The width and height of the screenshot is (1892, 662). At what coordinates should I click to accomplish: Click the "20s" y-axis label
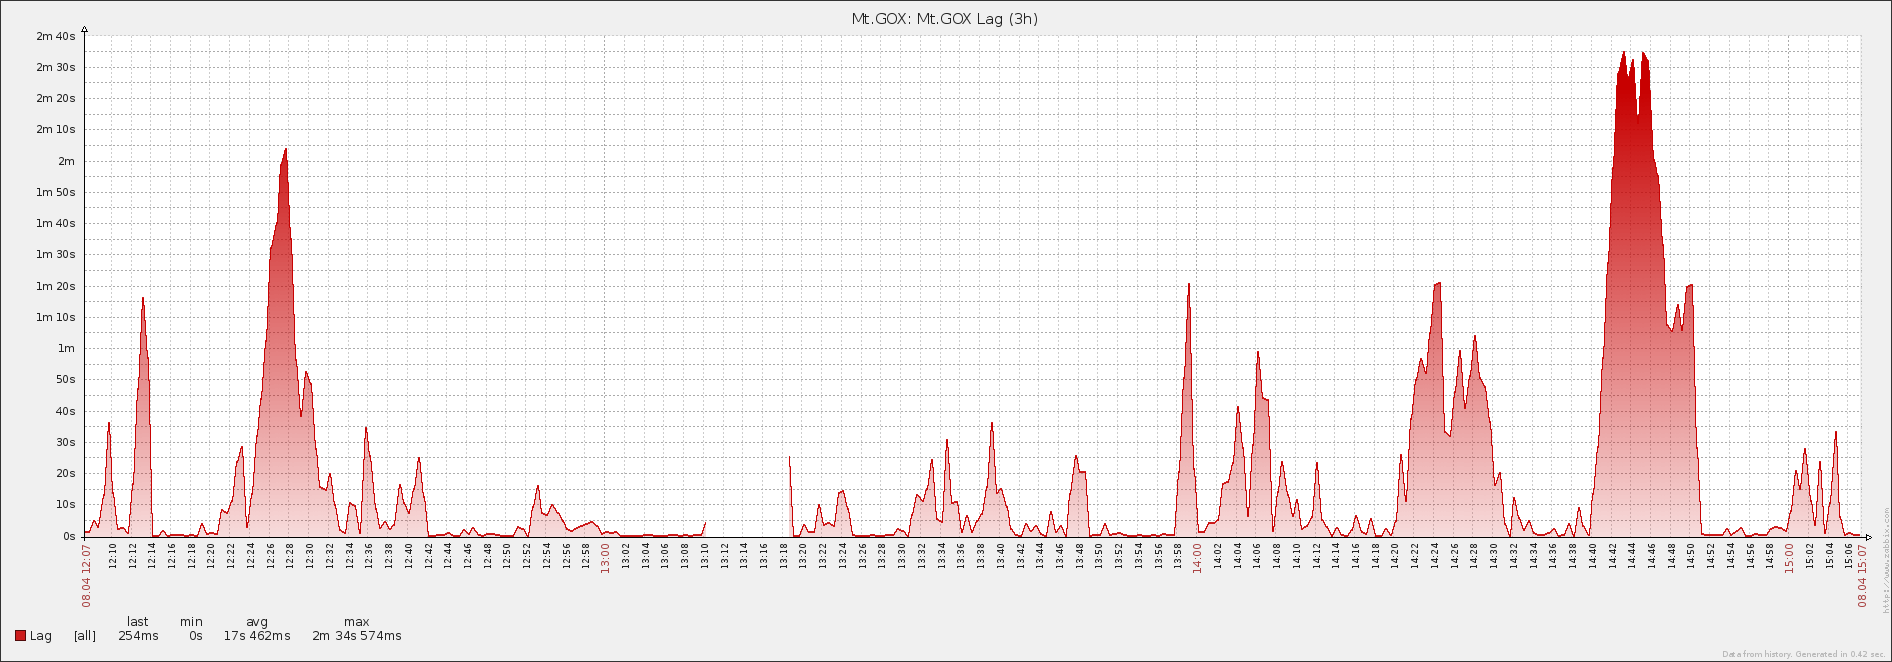click(x=66, y=474)
